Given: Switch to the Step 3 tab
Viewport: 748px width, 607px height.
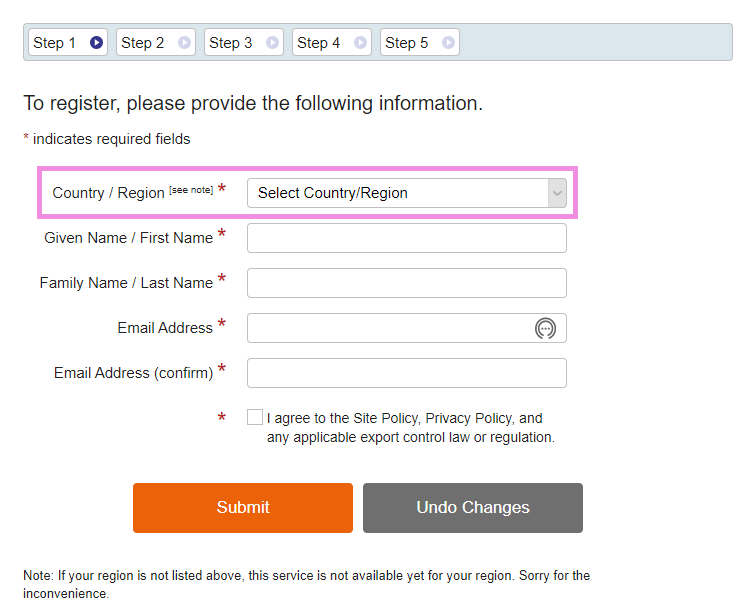Looking at the screenshot, I should (230, 43).
